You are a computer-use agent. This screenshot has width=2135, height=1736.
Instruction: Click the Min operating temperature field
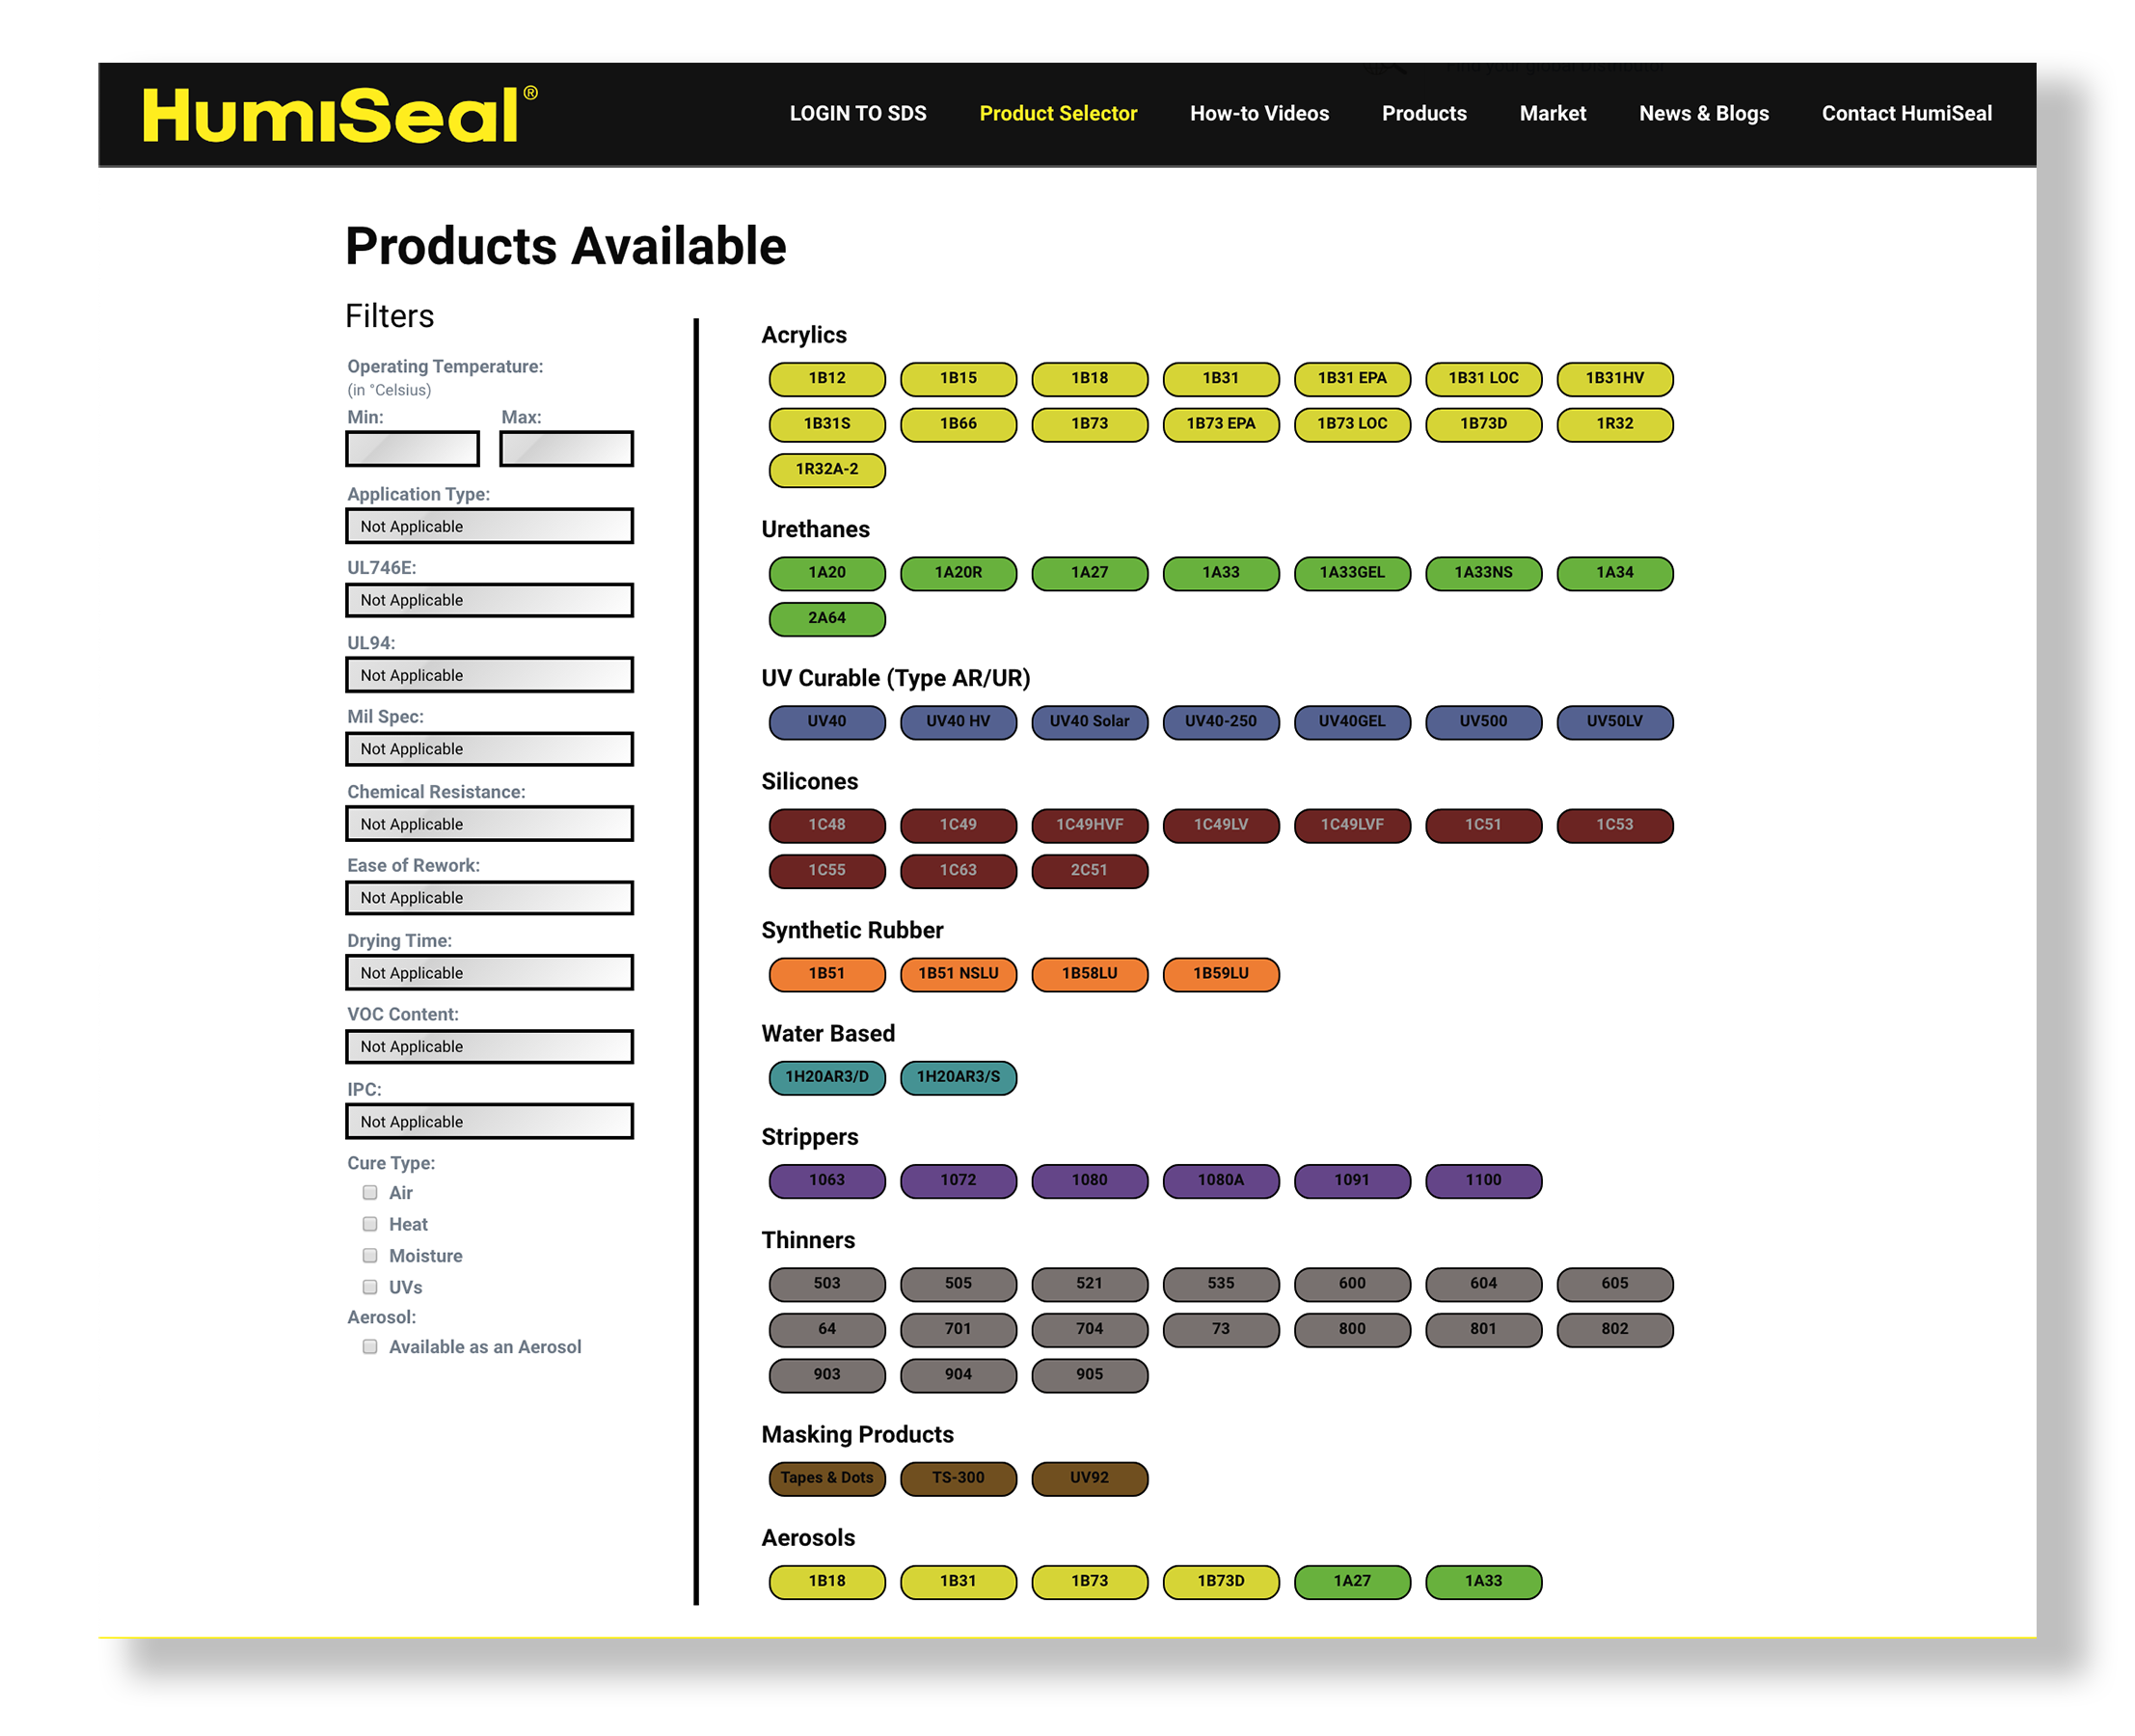pos(412,448)
